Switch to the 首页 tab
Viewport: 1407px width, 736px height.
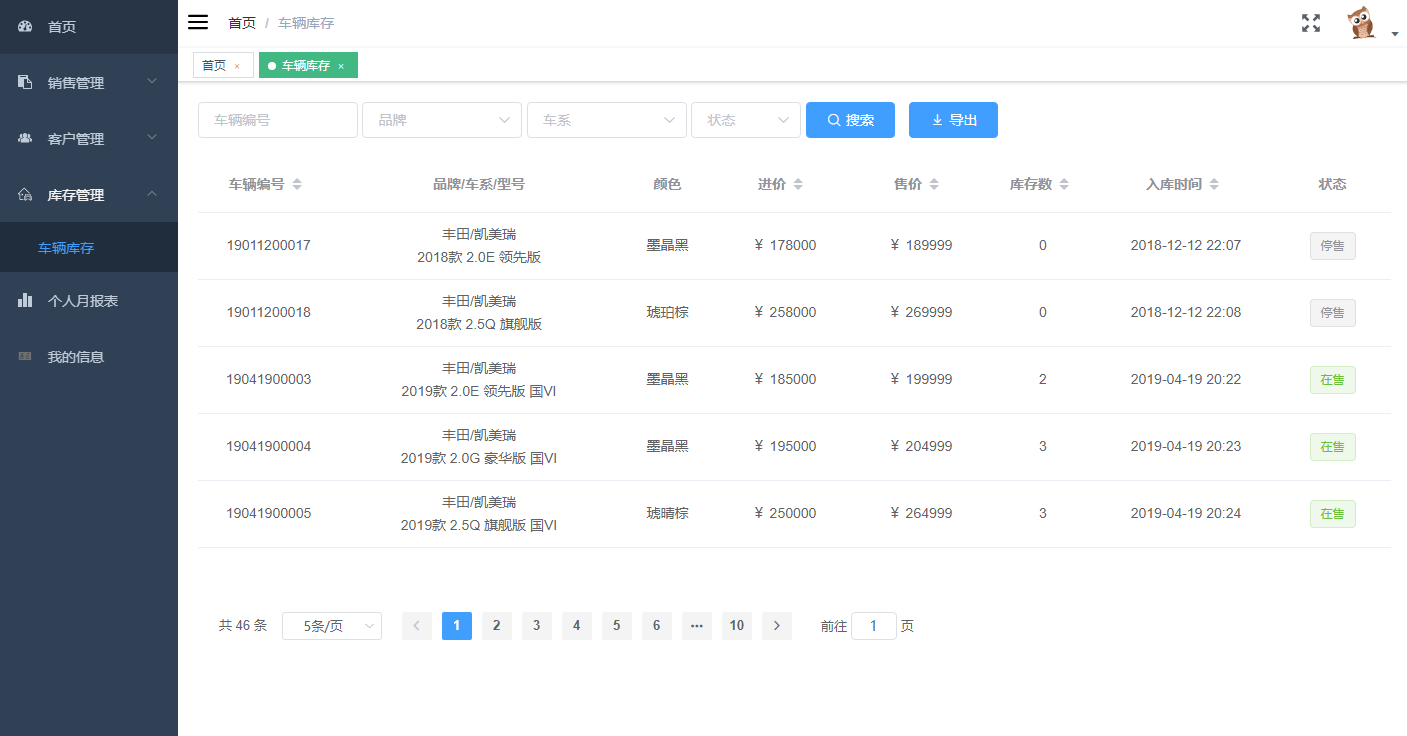pyautogui.click(x=216, y=64)
